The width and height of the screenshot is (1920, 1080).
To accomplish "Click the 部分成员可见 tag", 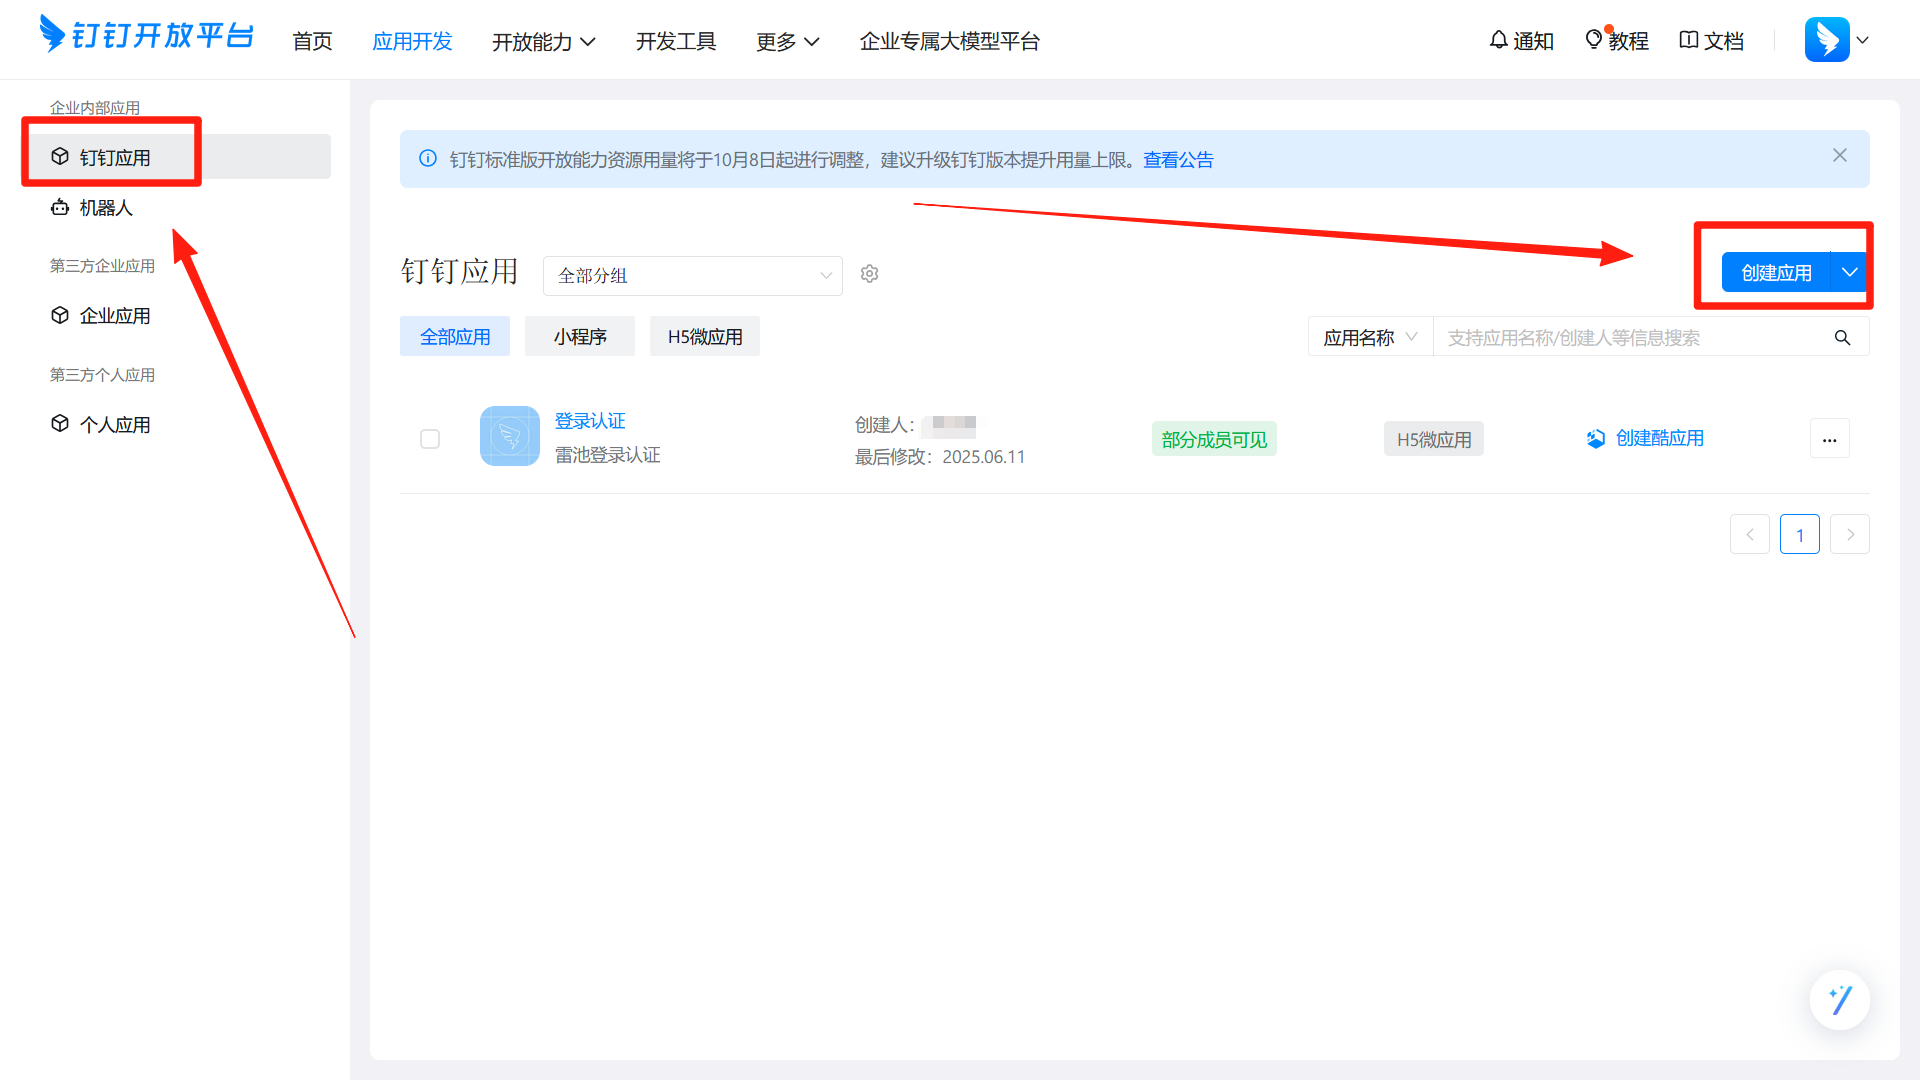I will coord(1214,439).
